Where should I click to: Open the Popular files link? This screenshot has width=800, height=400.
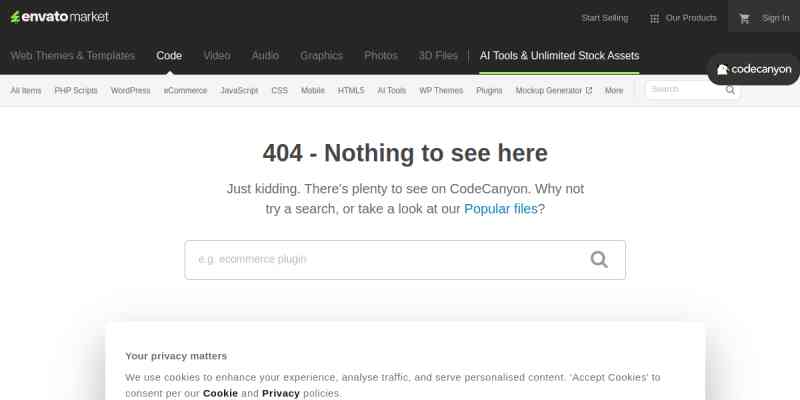click(x=501, y=209)
